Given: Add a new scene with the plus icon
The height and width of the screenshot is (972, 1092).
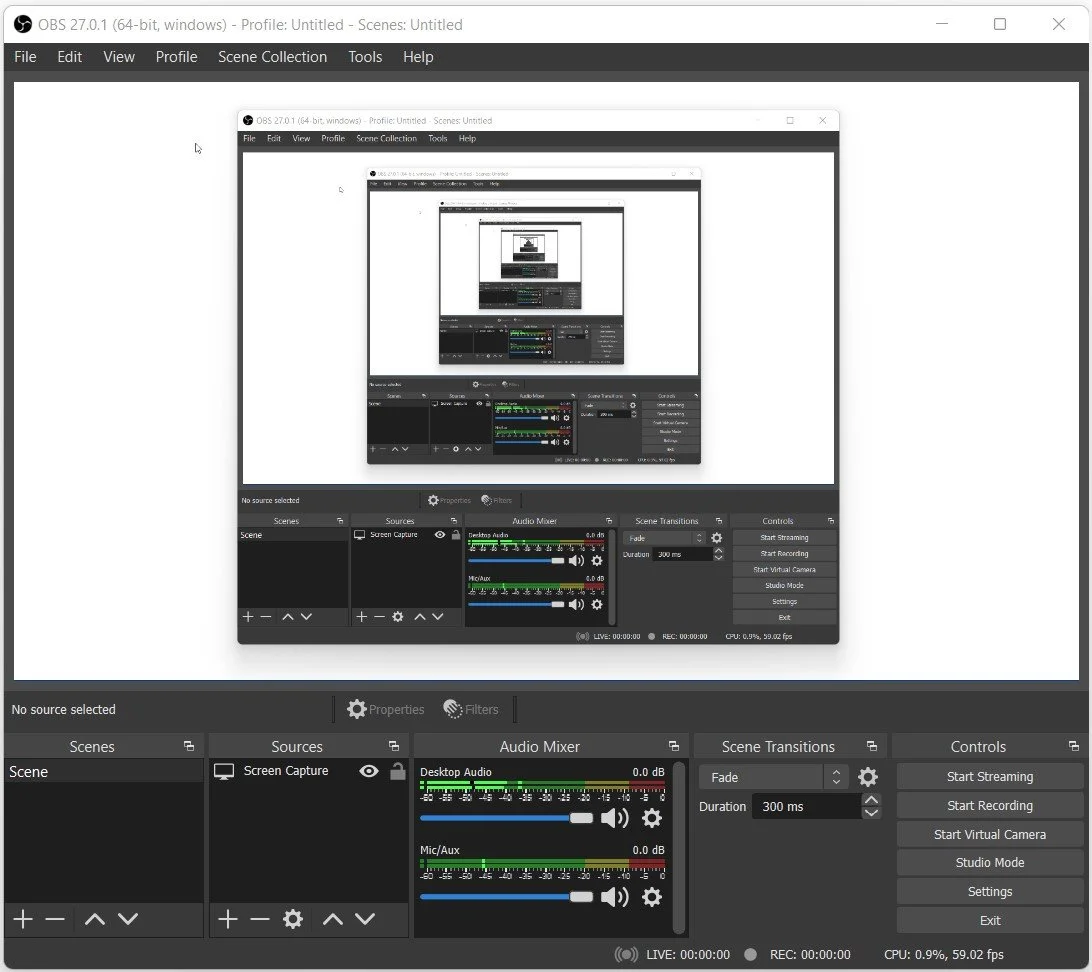Looking at the screenshot, I should pos(23,919).
